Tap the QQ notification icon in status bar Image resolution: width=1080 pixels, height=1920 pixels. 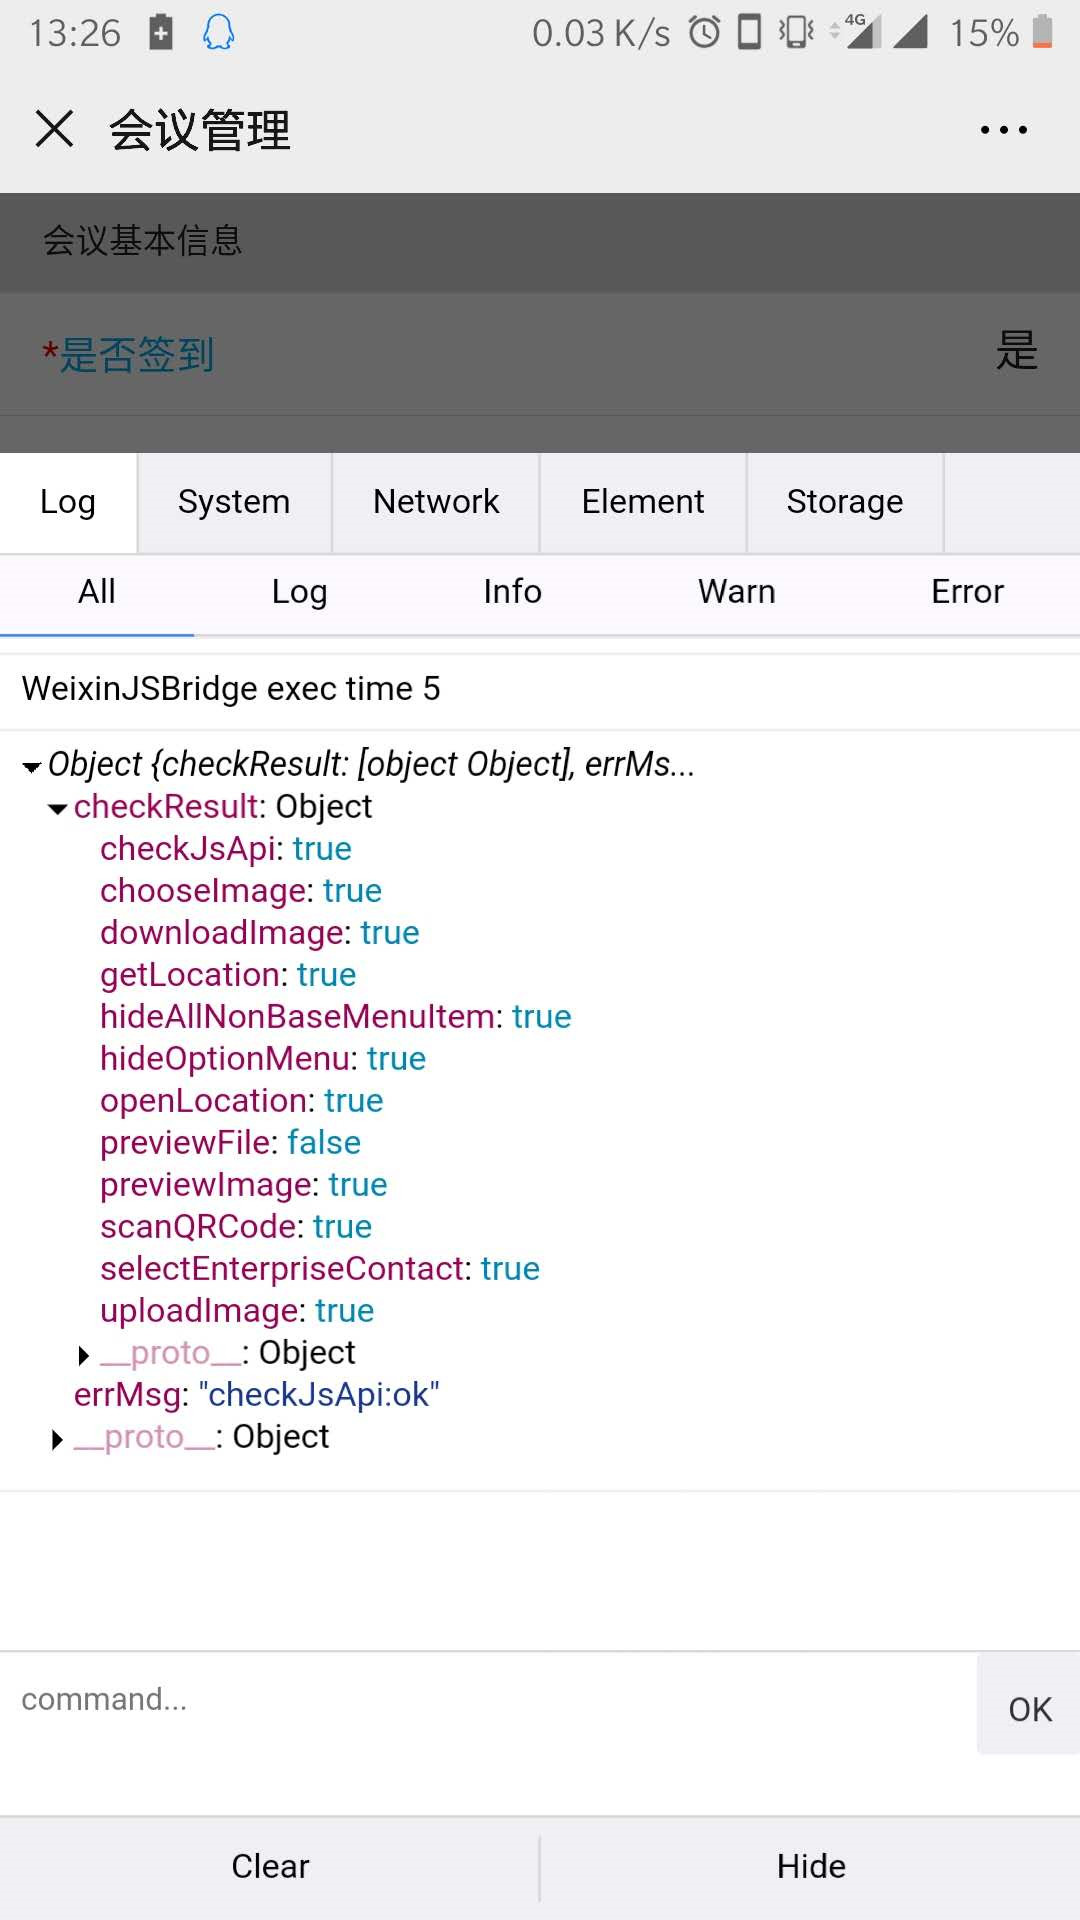pyautogui.click(x=218, y=33)
